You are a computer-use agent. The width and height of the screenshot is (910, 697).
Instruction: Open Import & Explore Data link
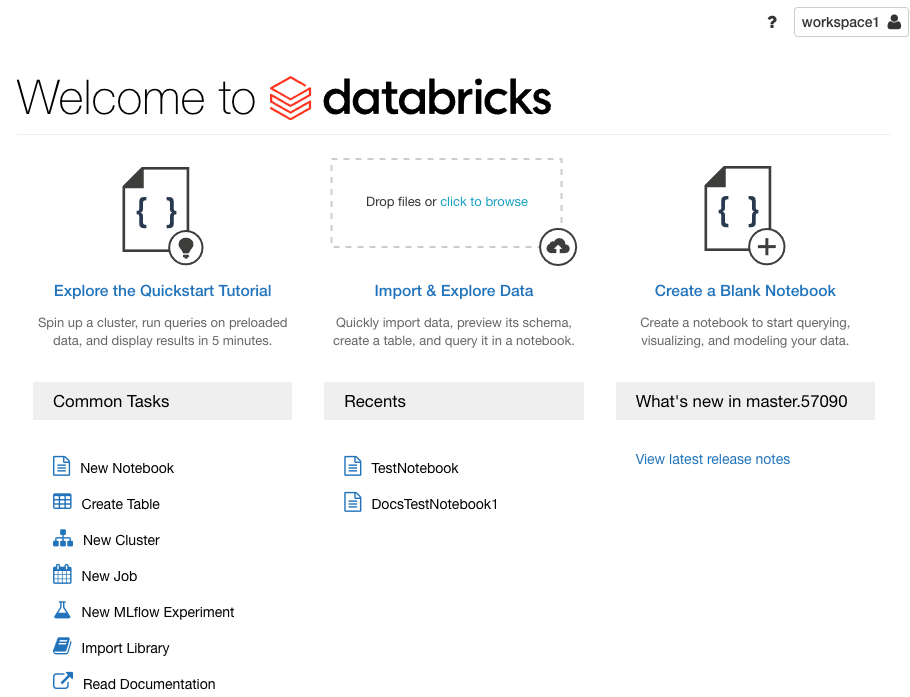(454, 291)
